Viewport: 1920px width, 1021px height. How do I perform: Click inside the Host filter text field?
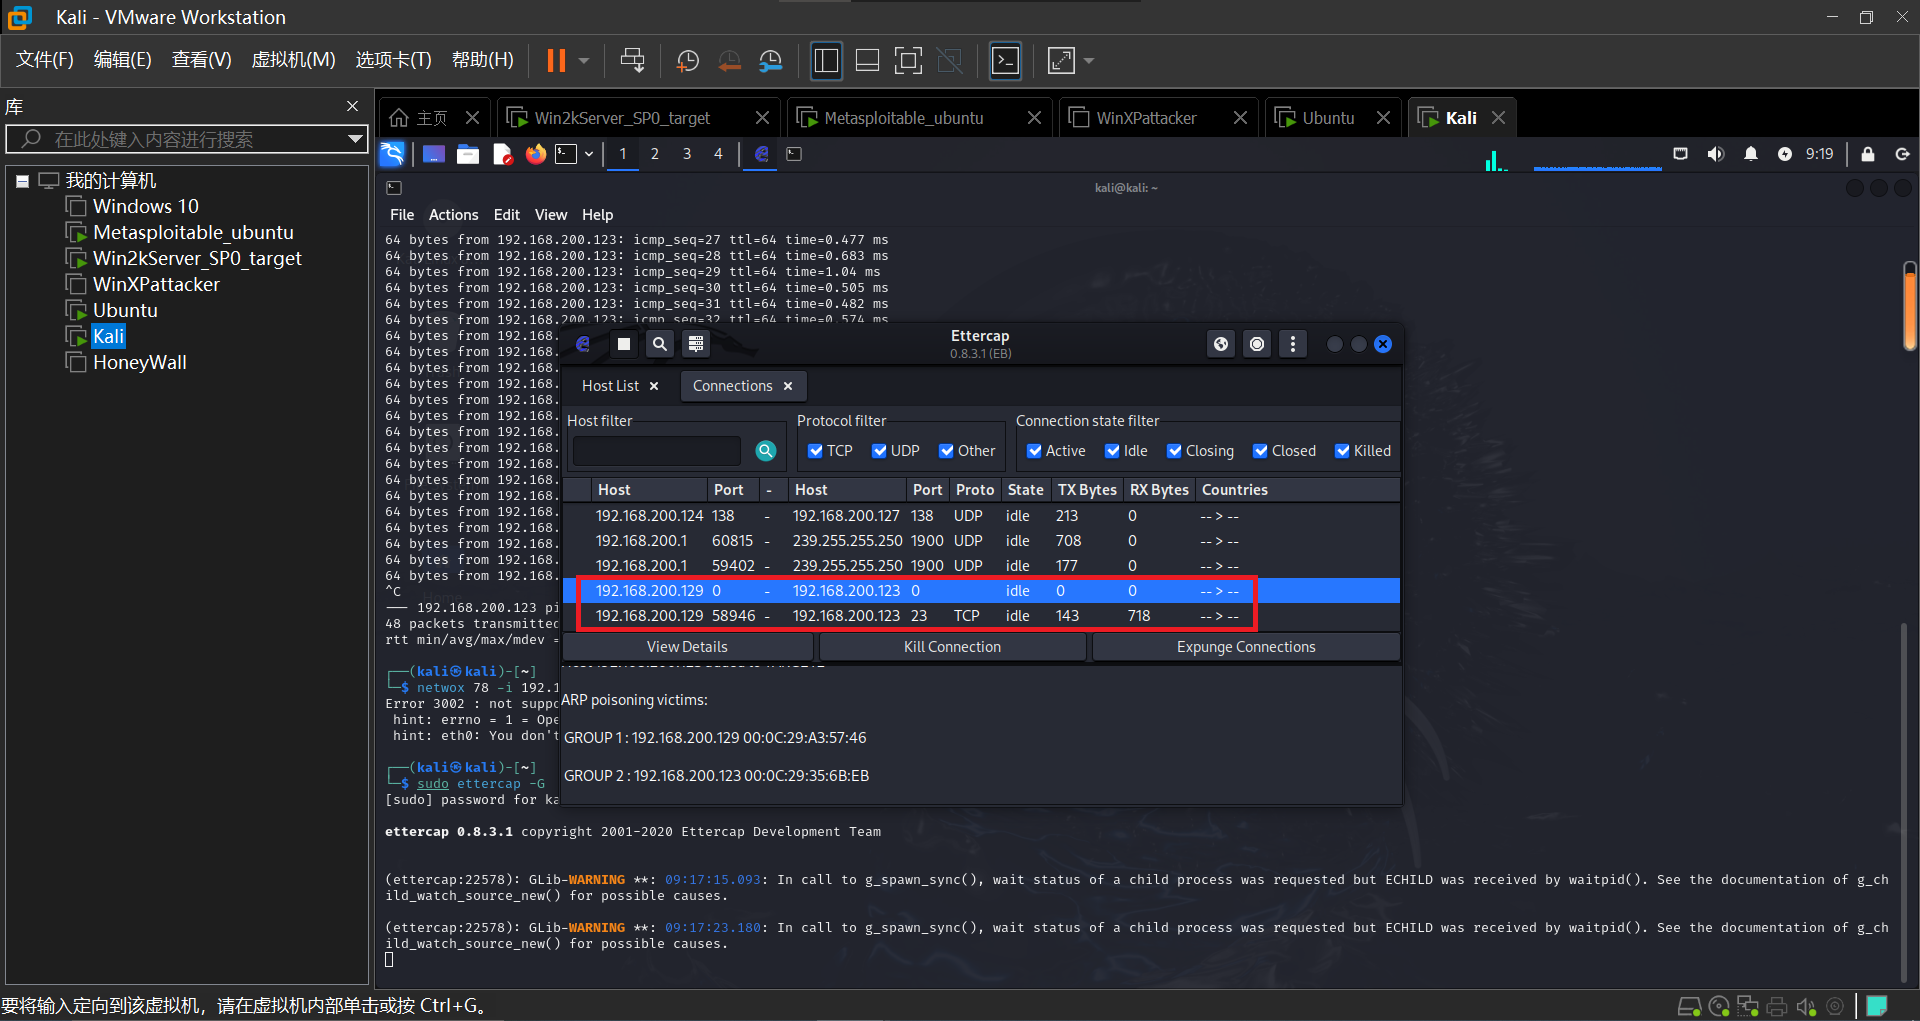[656, 451]
